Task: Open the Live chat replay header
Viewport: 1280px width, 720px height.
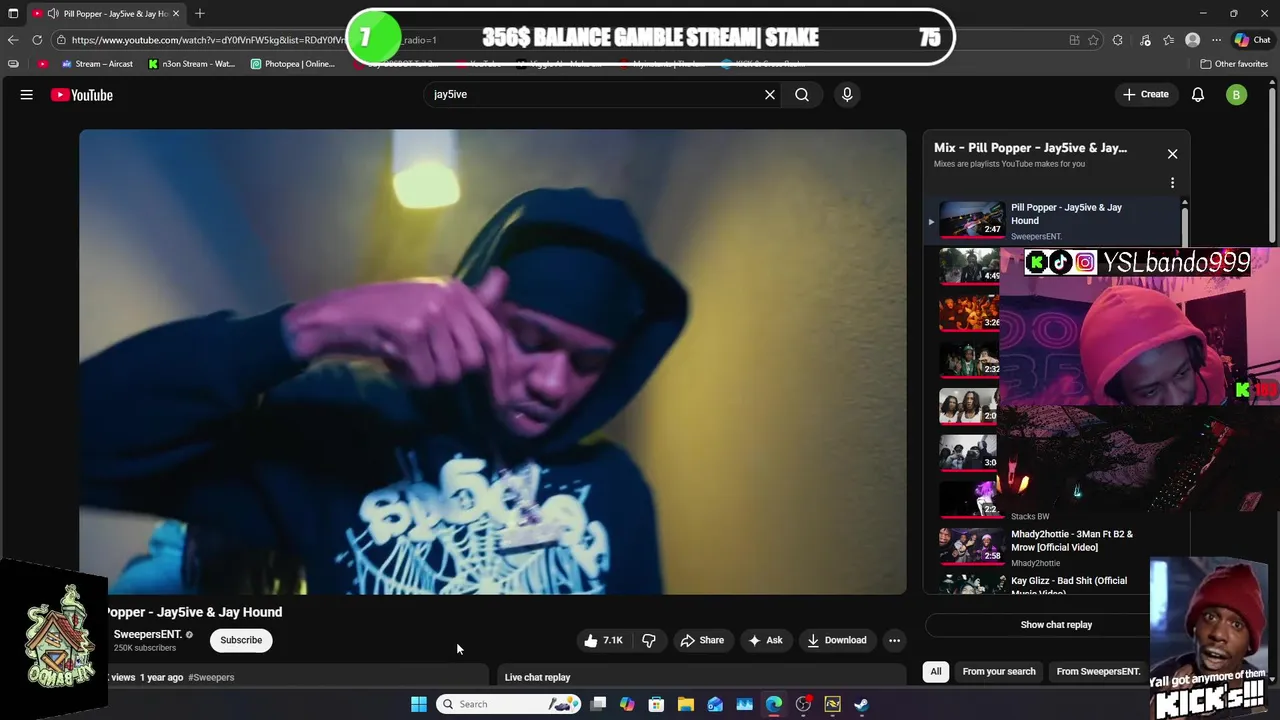Action: click(538, 677)
